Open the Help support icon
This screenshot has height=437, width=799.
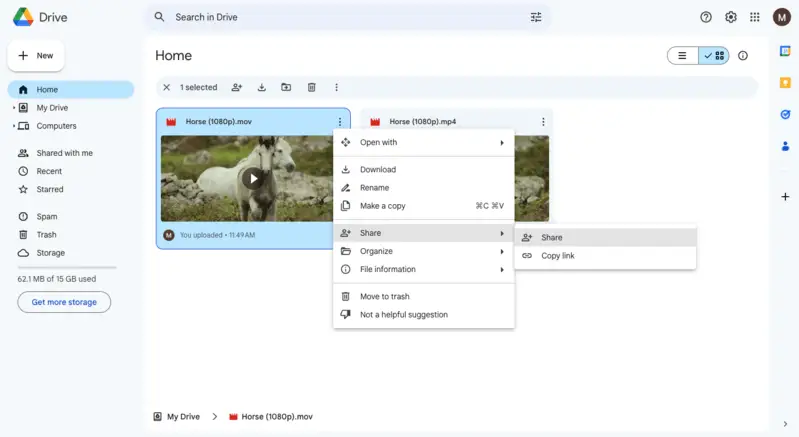click(x=706, y=17)
